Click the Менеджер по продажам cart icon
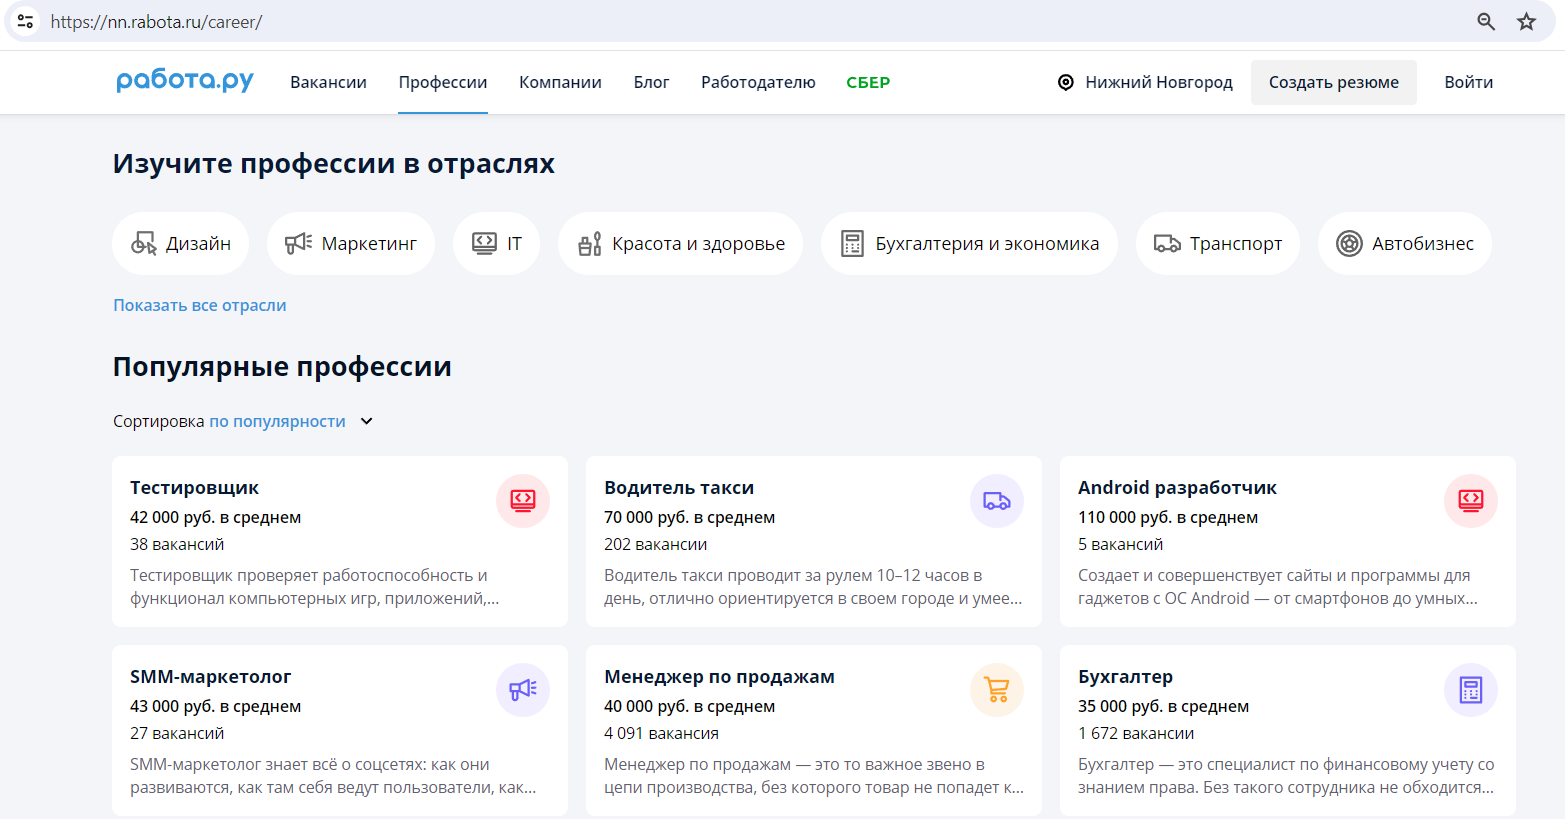 [996, 689]
